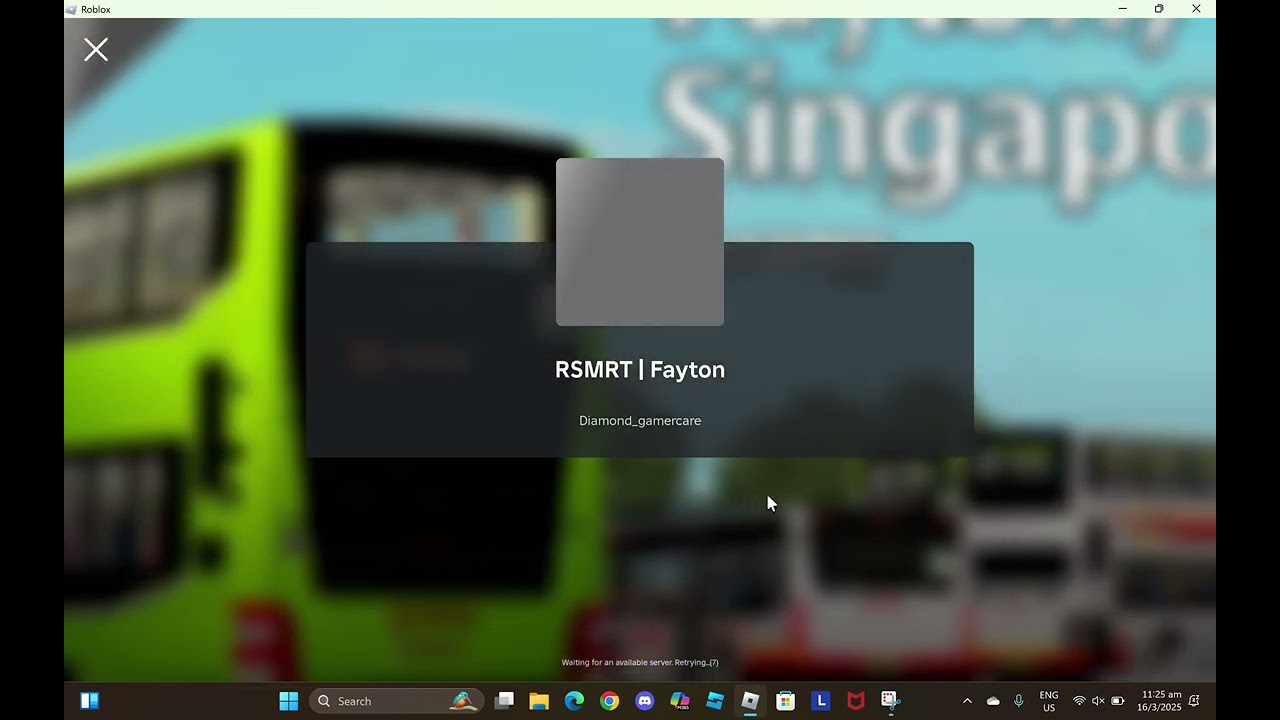Viewport: 1280px width, 720px height.
Task: Open Task View from the taskbar
Action: [x=504, y=701]
